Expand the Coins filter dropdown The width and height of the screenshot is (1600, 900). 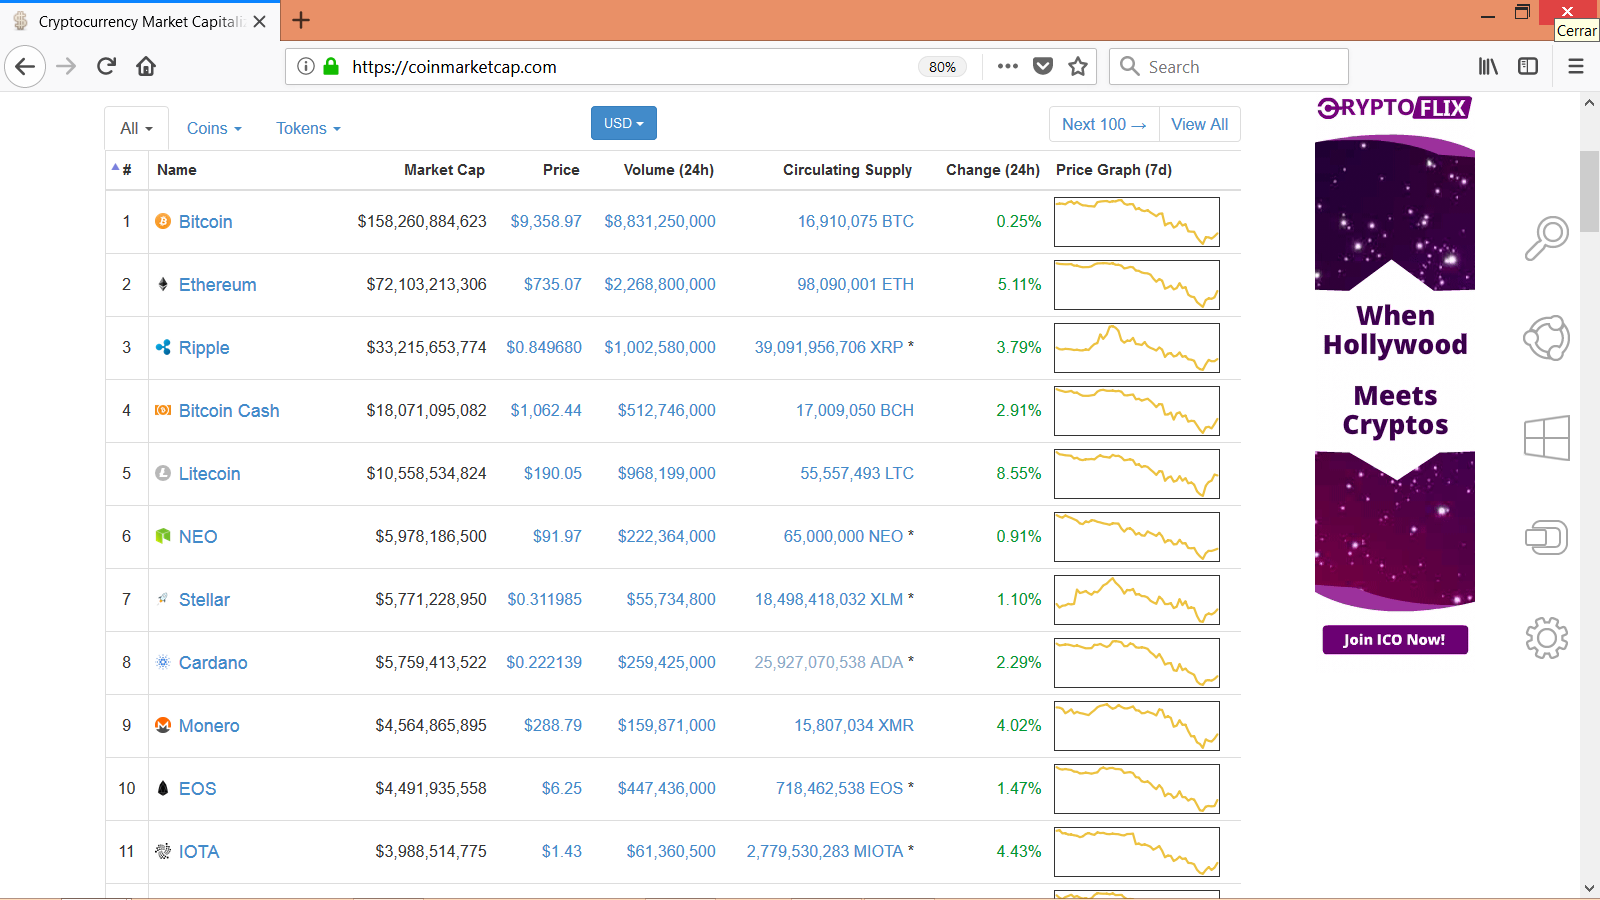click(212, 128)
